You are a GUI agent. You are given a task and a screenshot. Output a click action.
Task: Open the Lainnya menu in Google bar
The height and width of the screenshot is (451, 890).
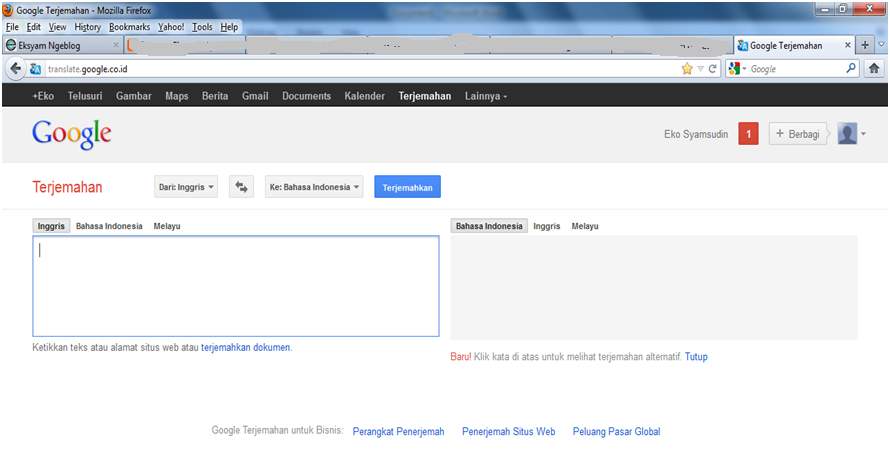485,96
